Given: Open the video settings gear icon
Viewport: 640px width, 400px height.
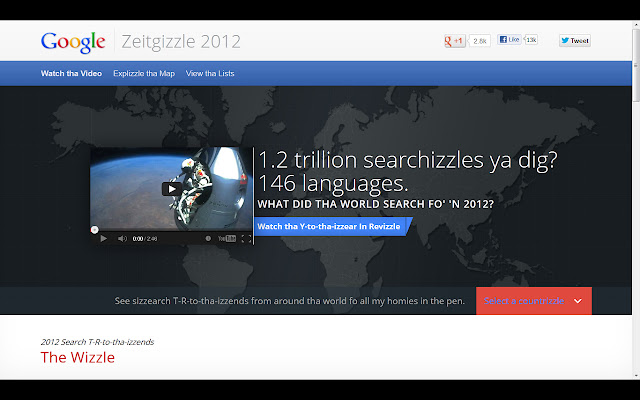Looking at the screenshot, I should click(x=208, y=238).
